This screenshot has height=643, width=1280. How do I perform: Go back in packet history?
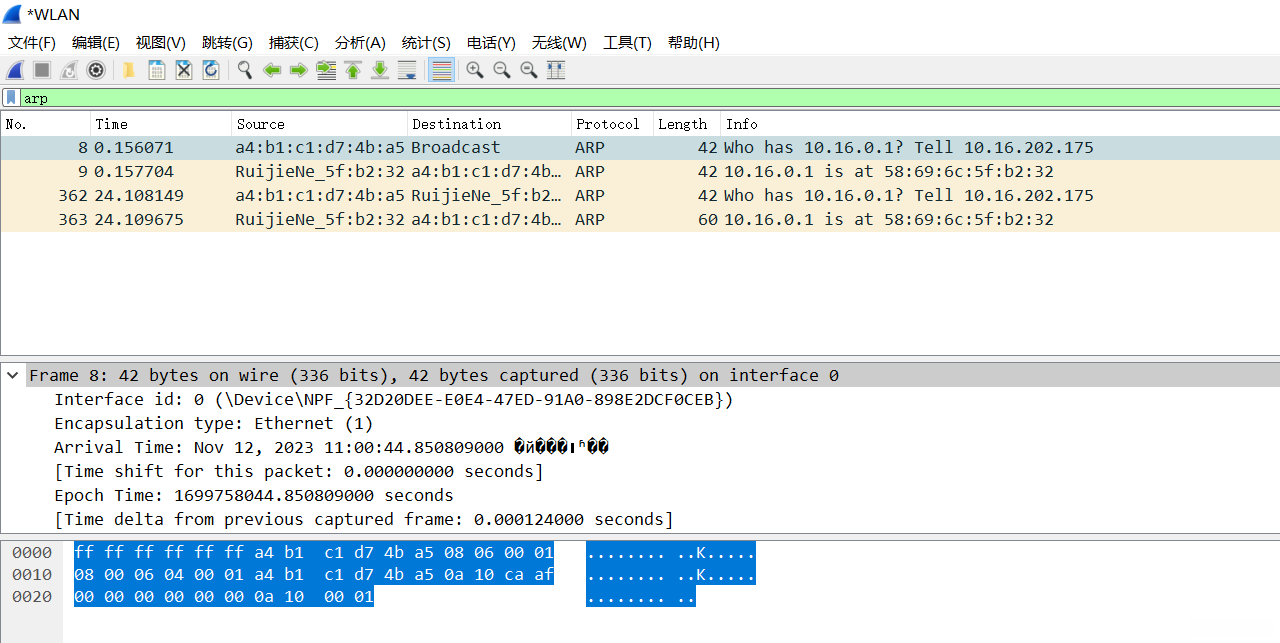click(x=271, y=70)
